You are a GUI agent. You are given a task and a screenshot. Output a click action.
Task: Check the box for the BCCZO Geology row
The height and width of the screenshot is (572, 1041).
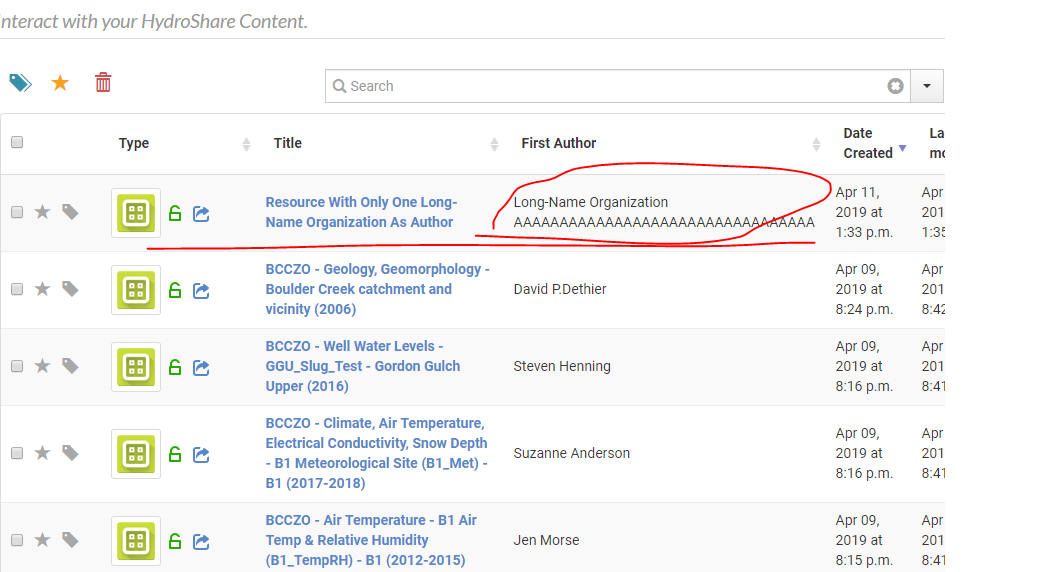pyautogui.click(x=17, y=289)
